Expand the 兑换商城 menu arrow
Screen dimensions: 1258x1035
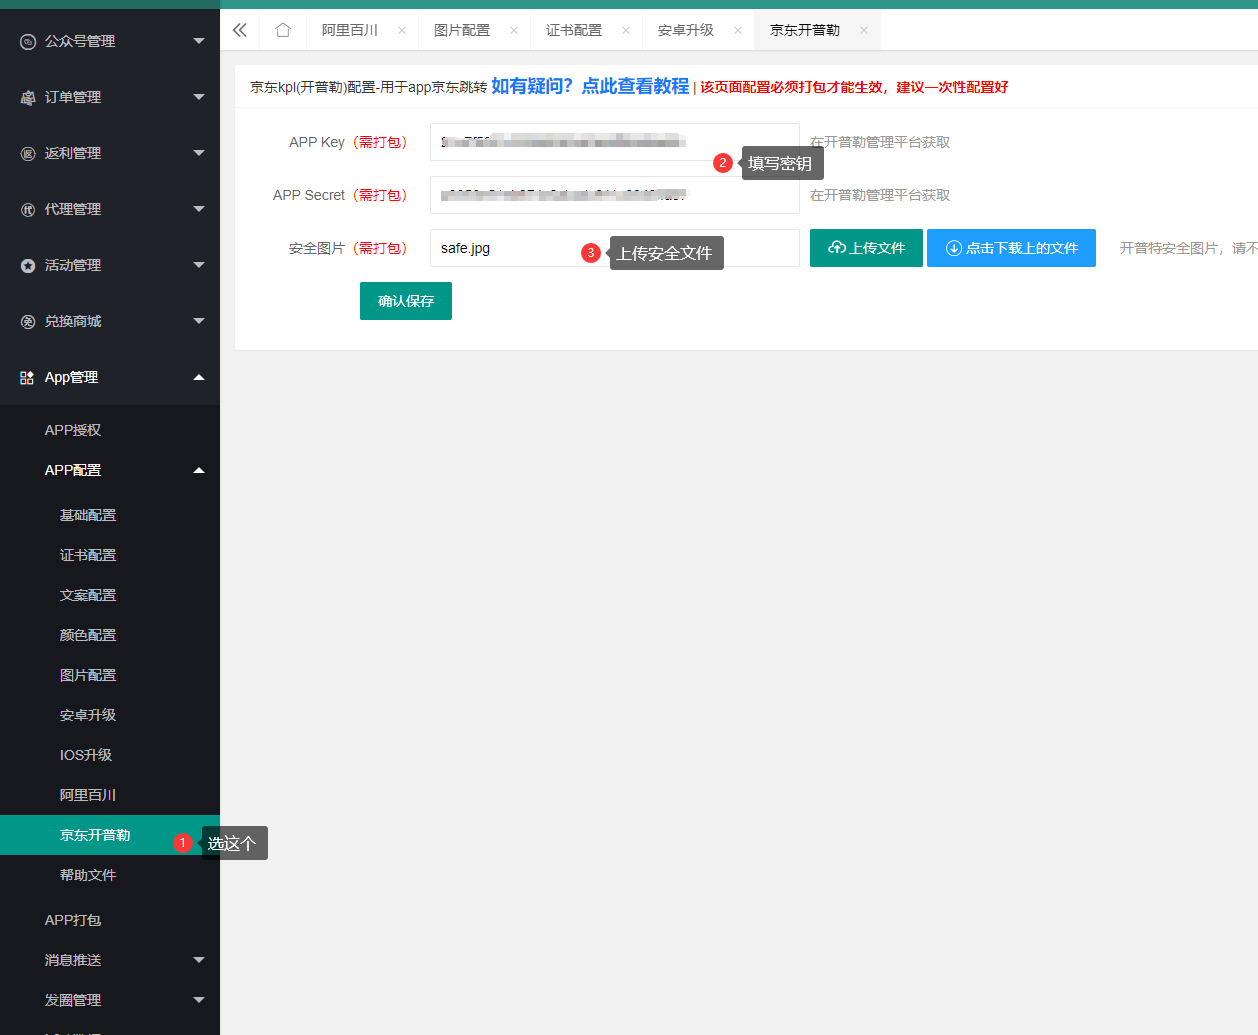click(x=199, y=321)
